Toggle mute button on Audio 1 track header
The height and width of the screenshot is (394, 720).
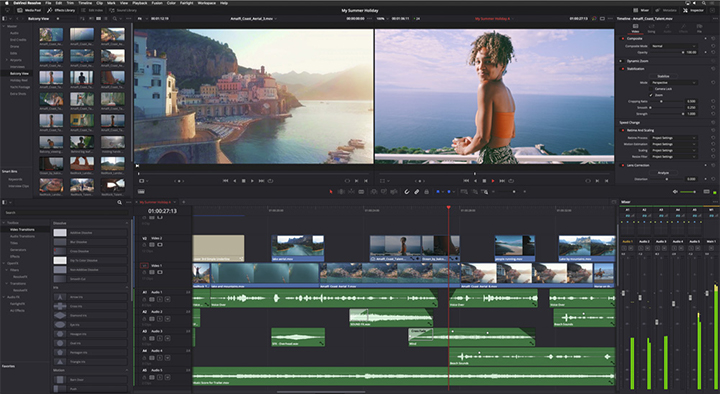point(167,299)
